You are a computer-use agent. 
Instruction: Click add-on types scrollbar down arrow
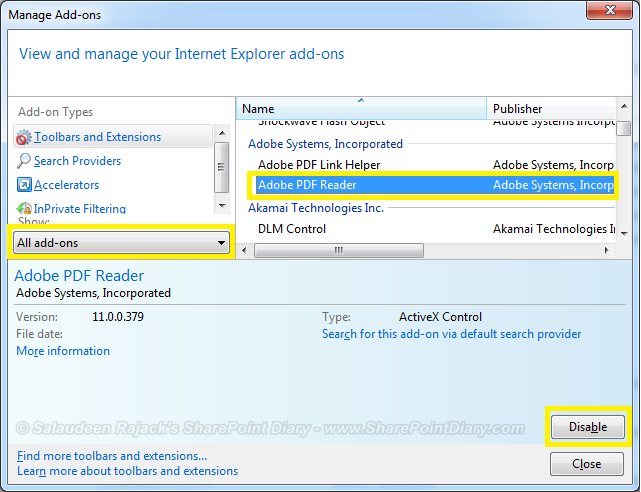pos(222,206)
